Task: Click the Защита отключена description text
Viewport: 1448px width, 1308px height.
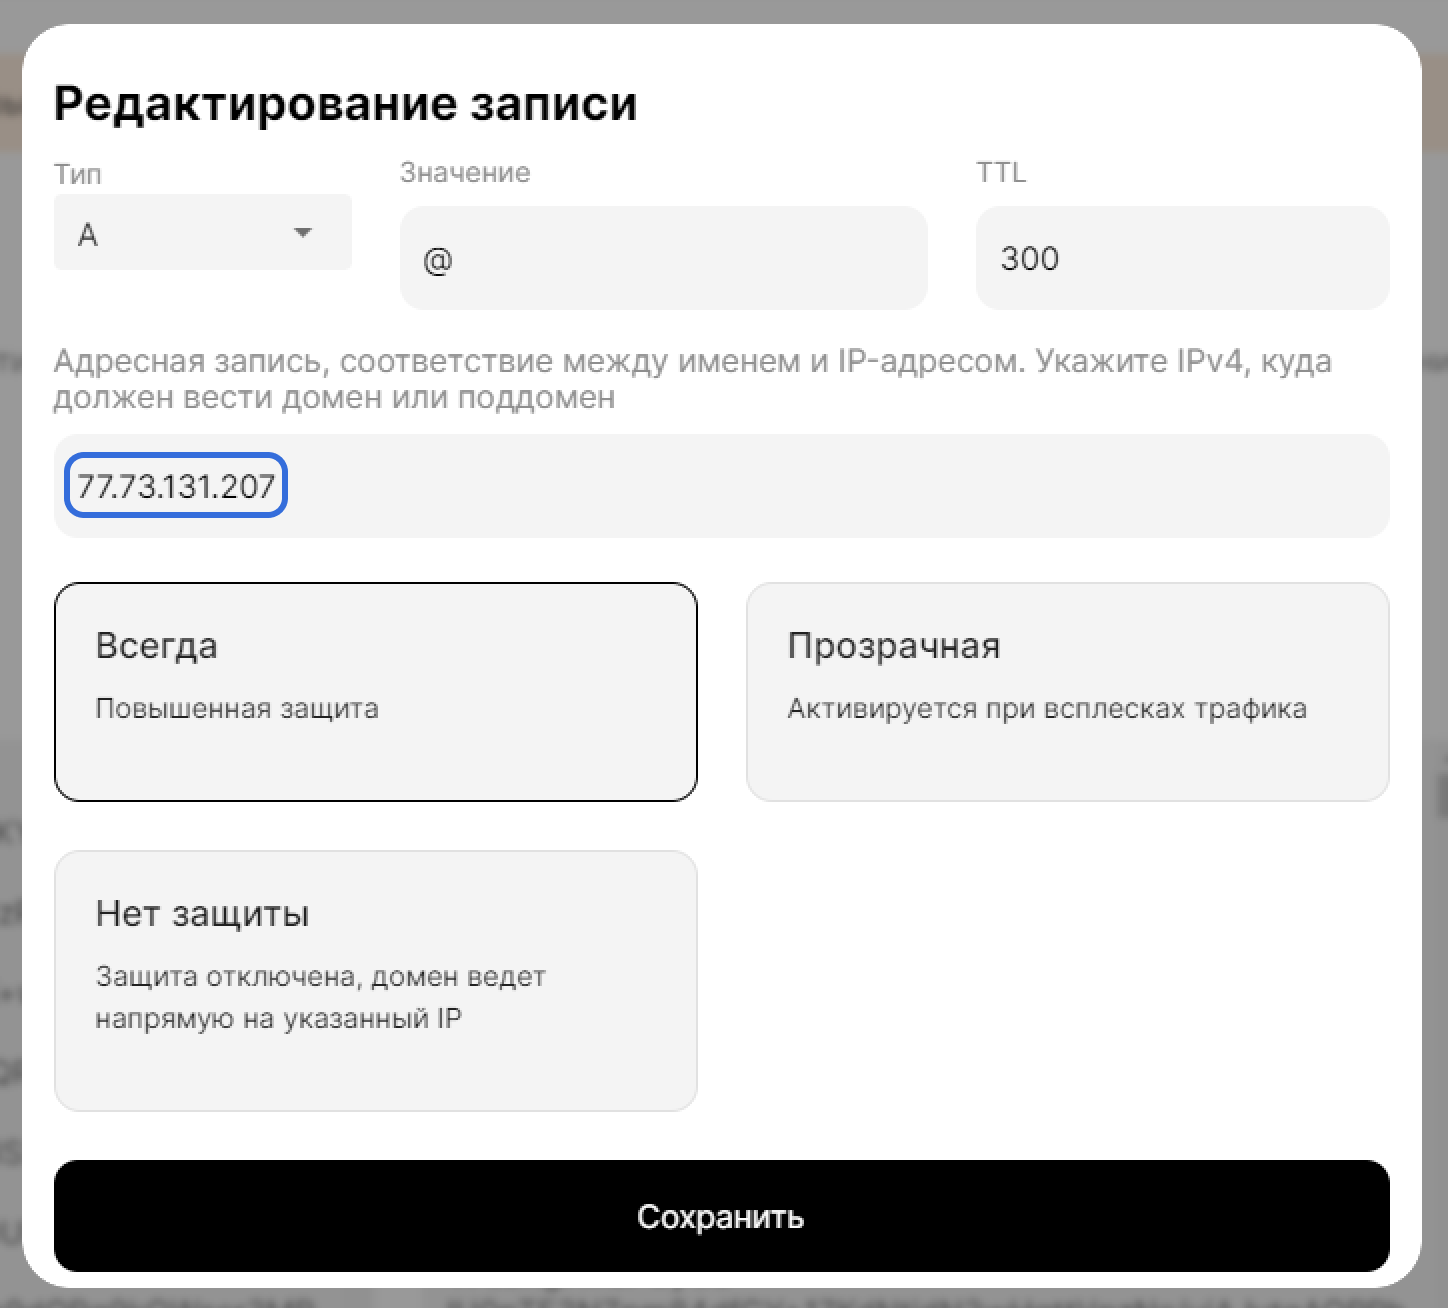Action: pyautogui.click(x=320, y=997)
